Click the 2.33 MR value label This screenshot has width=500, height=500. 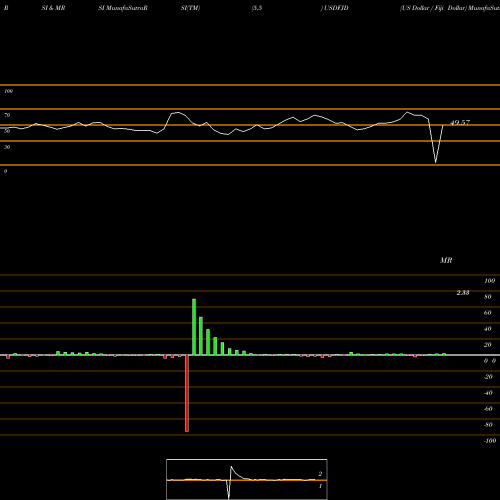pyautogui.click(x=463, y=293)
